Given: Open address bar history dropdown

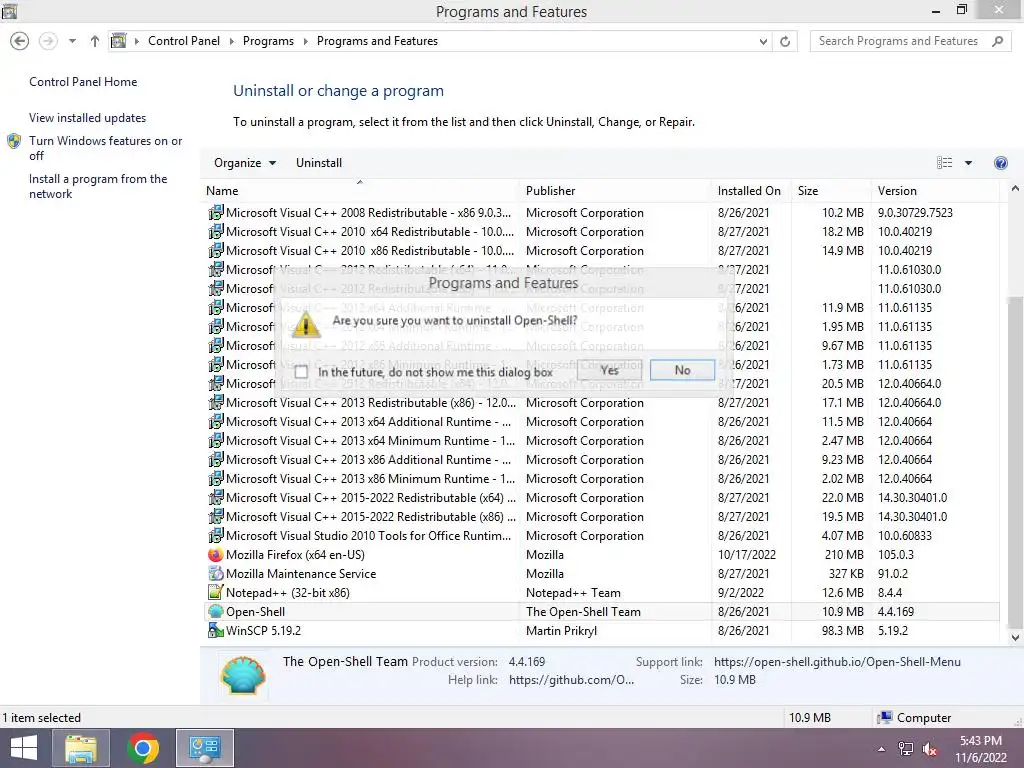Looking at the screenshot, I should click(x=763, y=41).
